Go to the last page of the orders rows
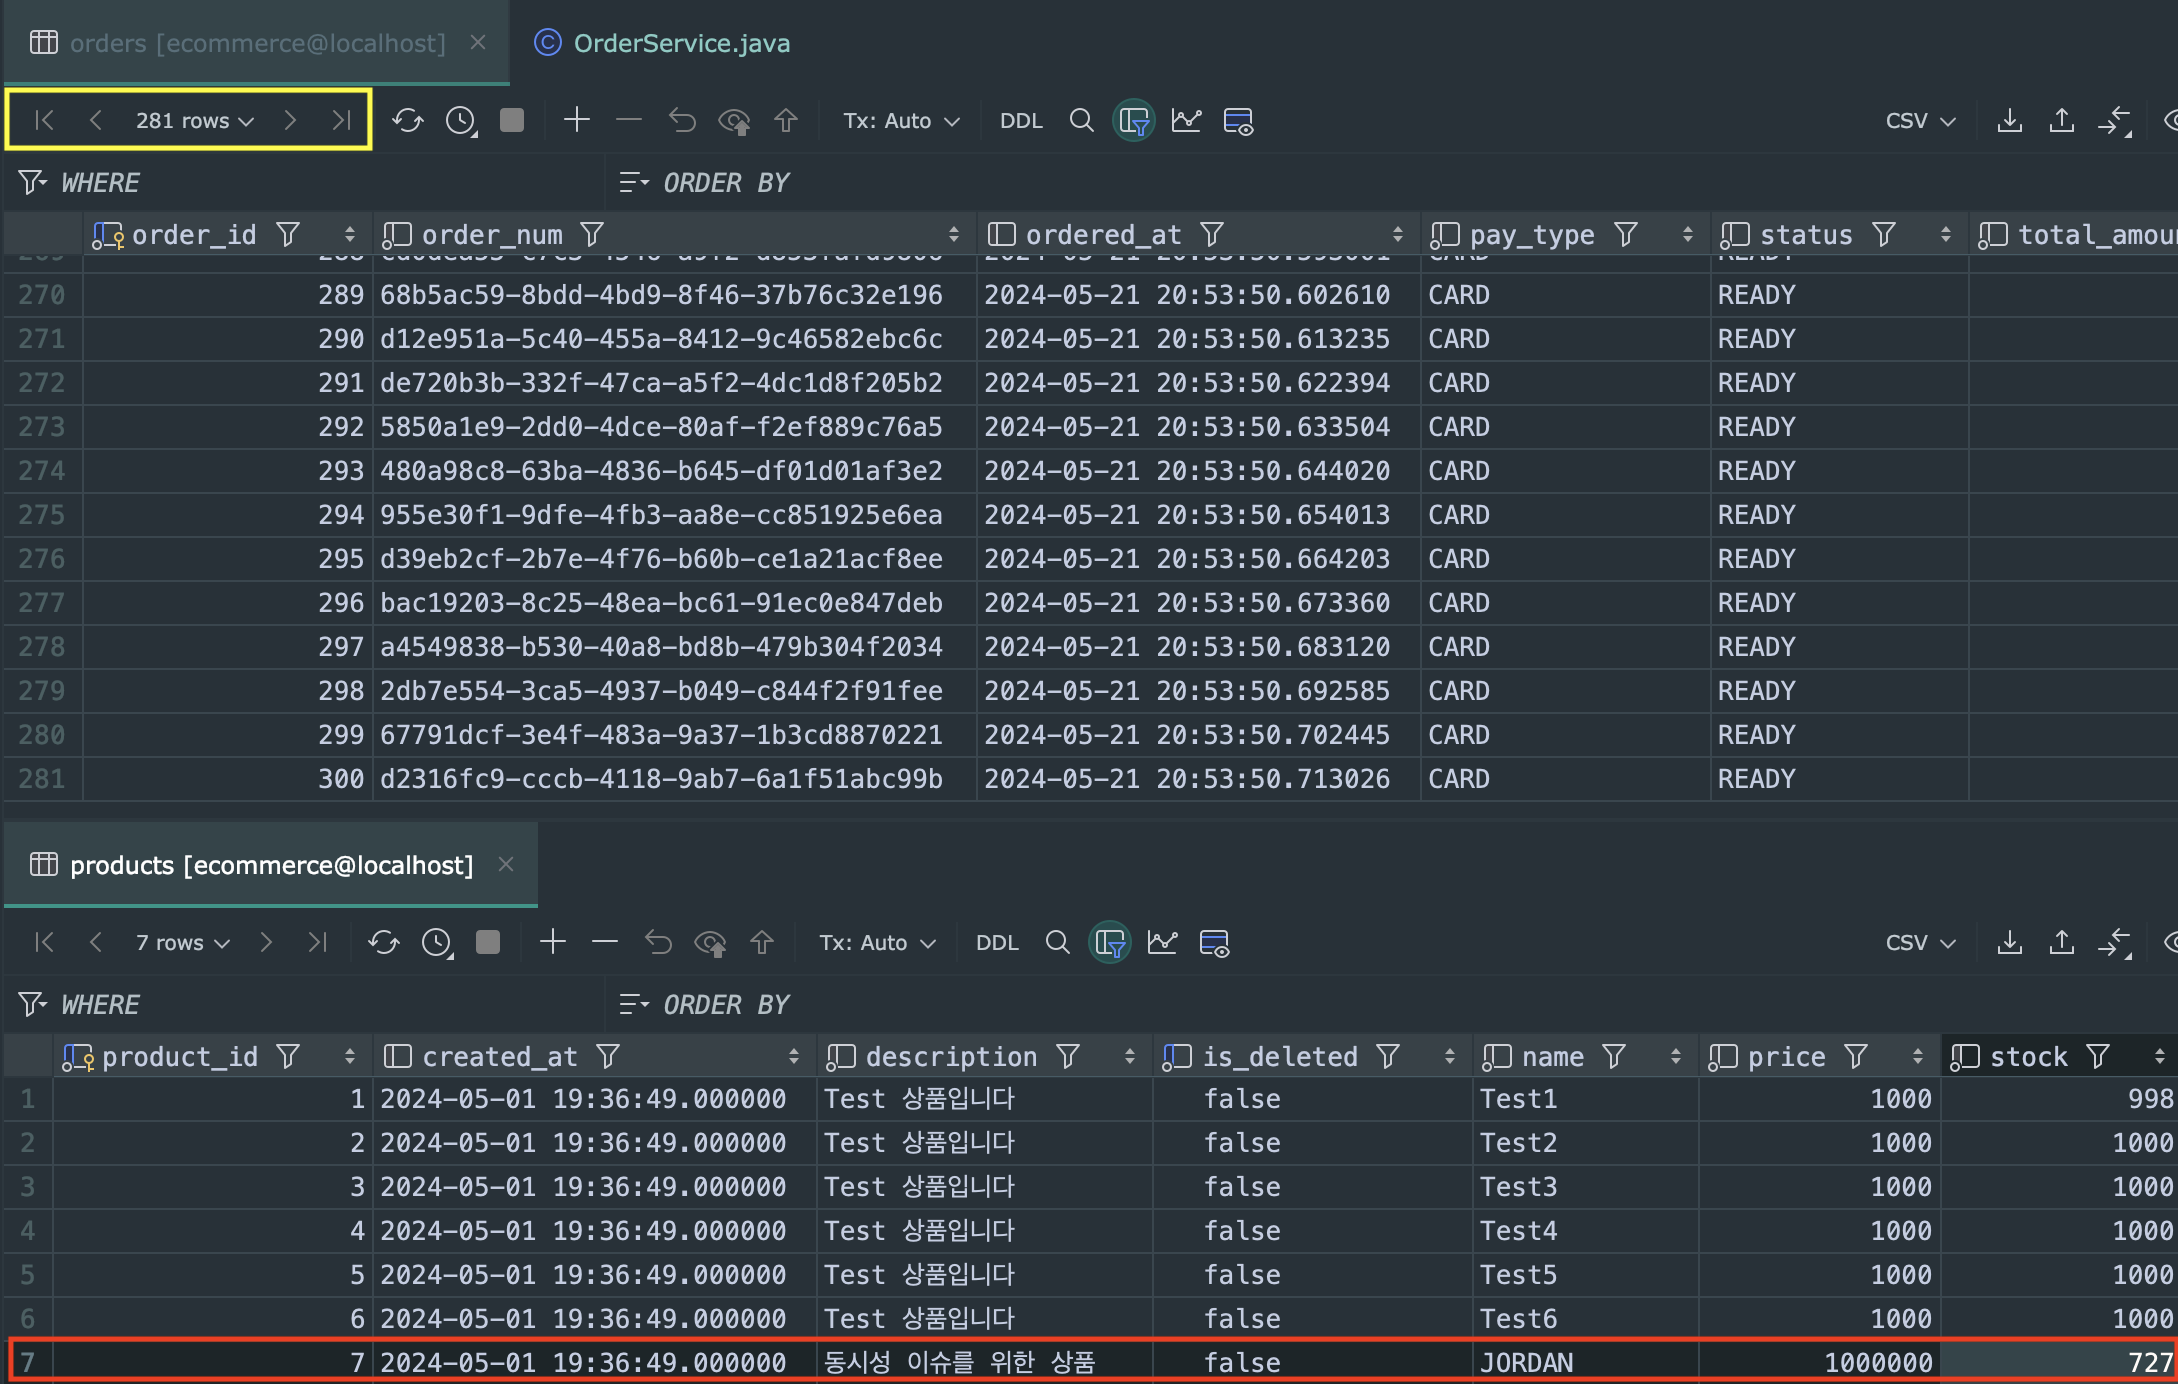 click(x=341, y=121)
